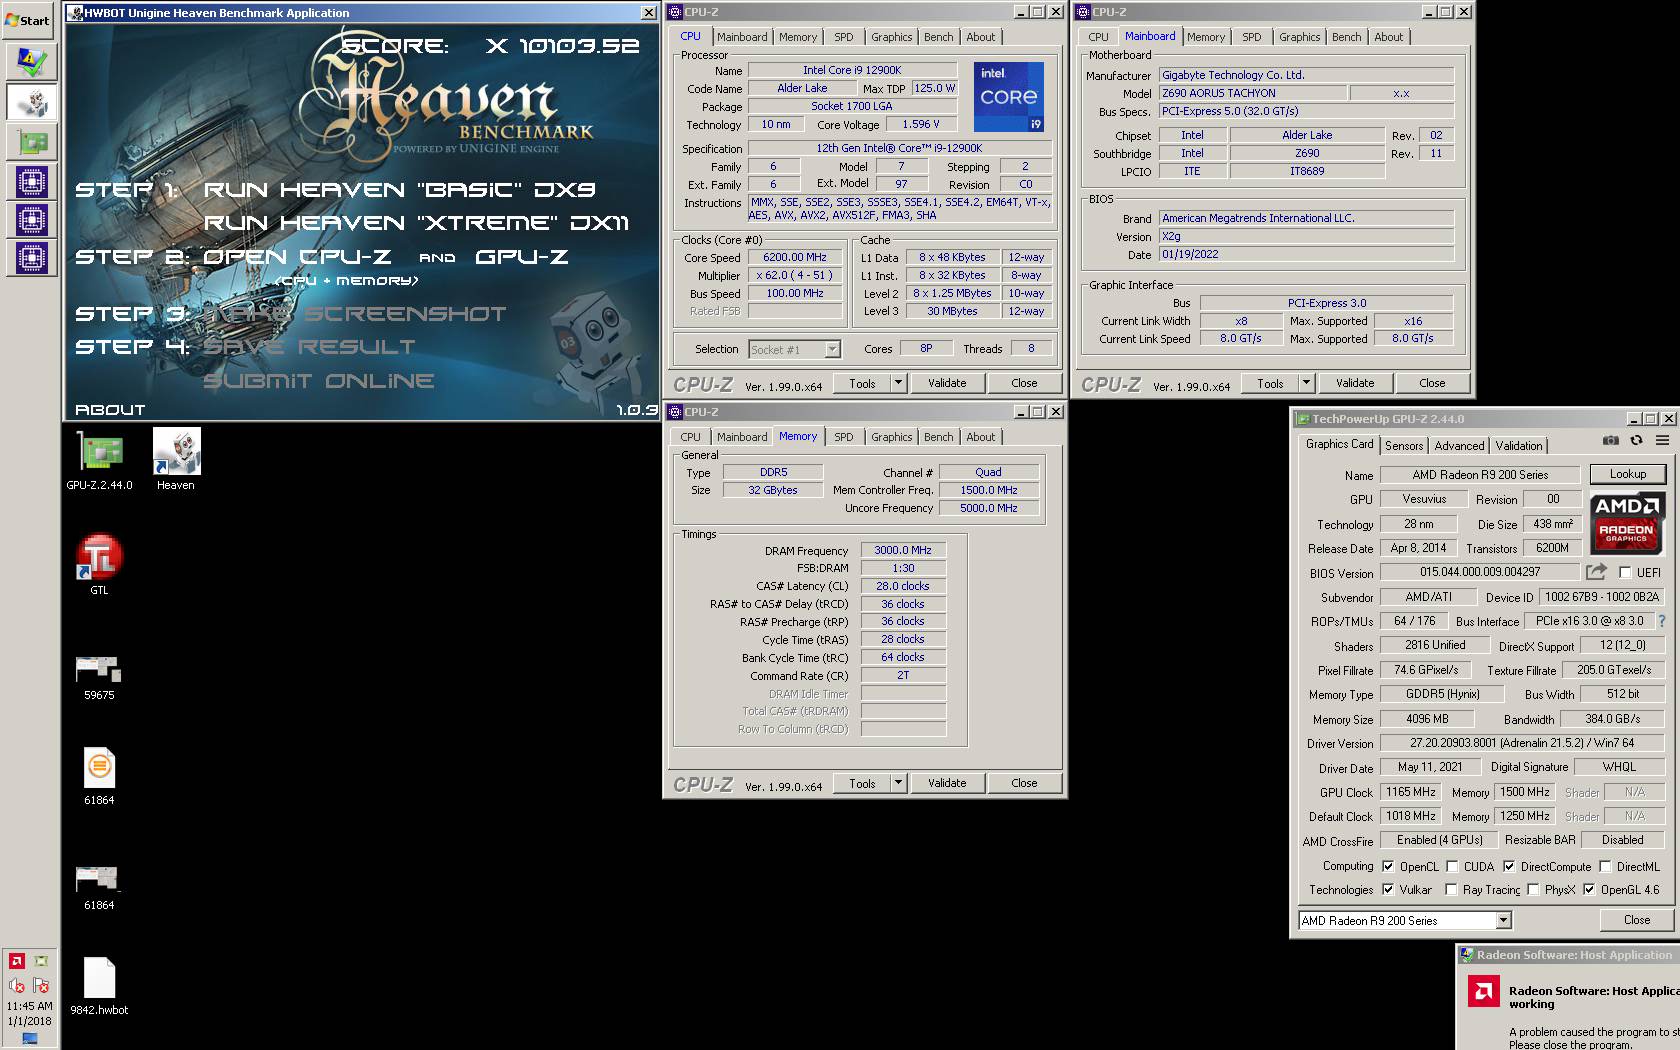The image size is (1680, 1050).
Task: Click the Radeon Software error dialog icon
Action: tap(1483, 992)
